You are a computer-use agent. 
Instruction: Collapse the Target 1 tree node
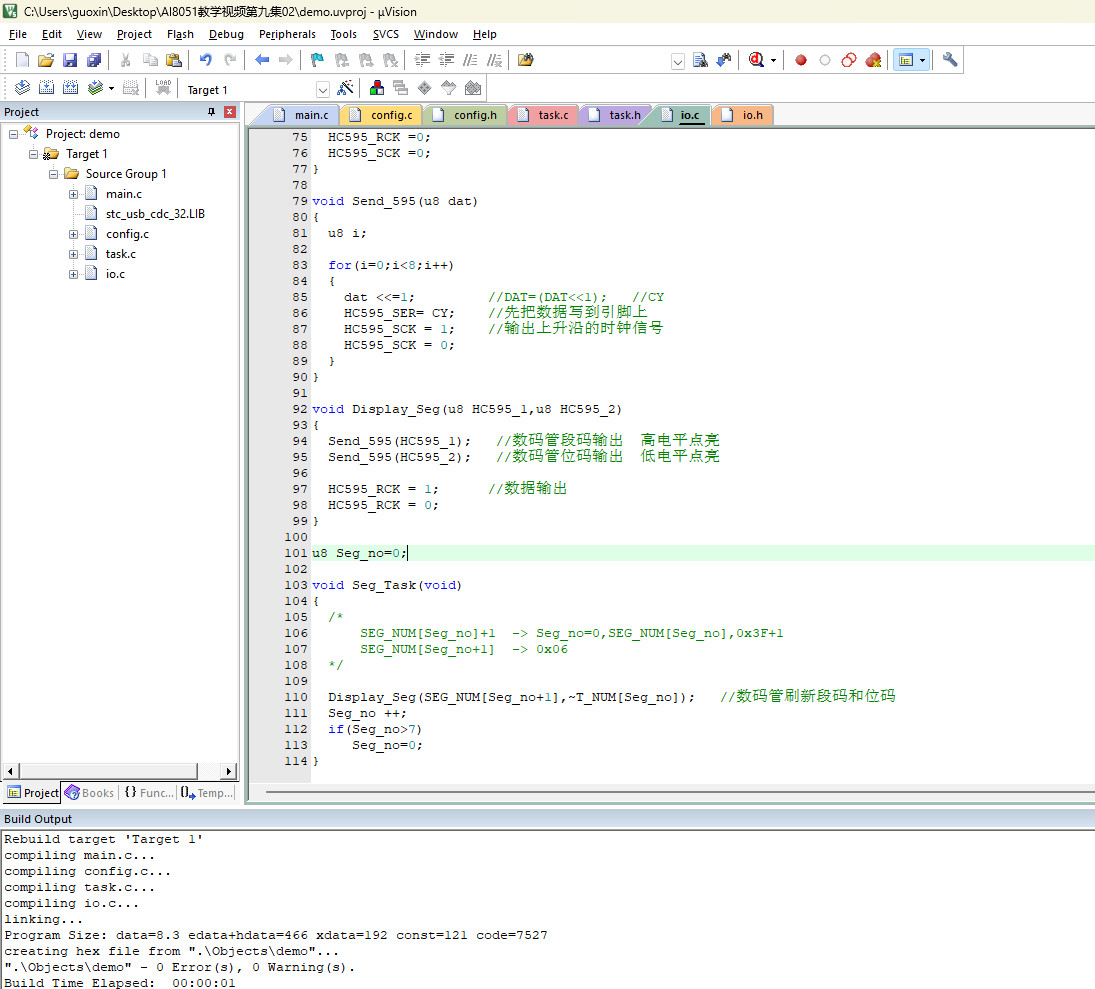pyautogui.click(x=33, y=154)
